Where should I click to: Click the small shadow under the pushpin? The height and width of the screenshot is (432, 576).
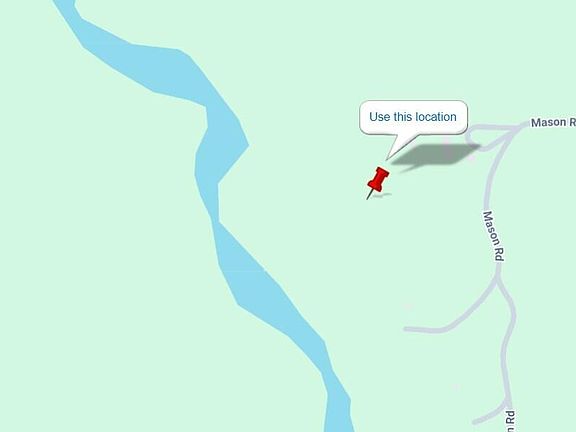point(383,196)
